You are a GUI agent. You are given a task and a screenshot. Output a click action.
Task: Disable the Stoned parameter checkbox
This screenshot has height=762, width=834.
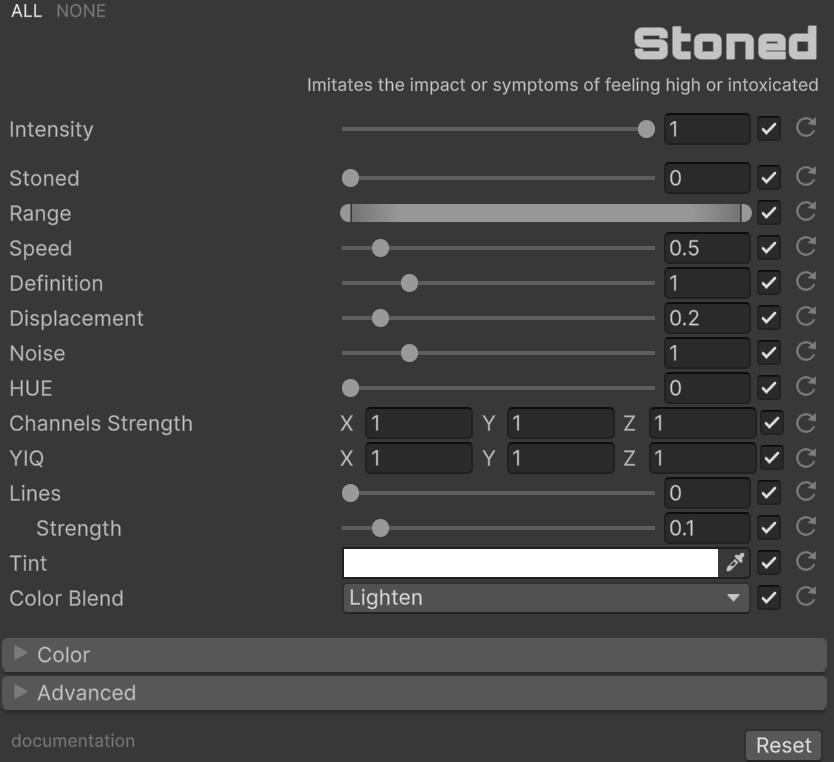(768, 178)
